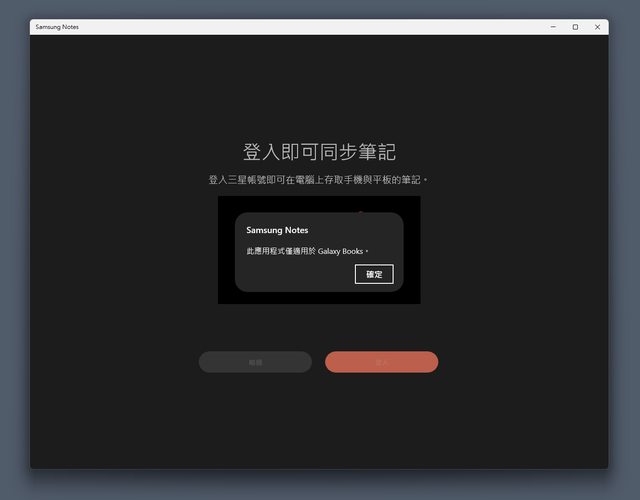Image resolution: width=640 pixels, height=500 pixels.
Task: Click the 此應用程式僅適用於 message text
Action: coord(281,251)
